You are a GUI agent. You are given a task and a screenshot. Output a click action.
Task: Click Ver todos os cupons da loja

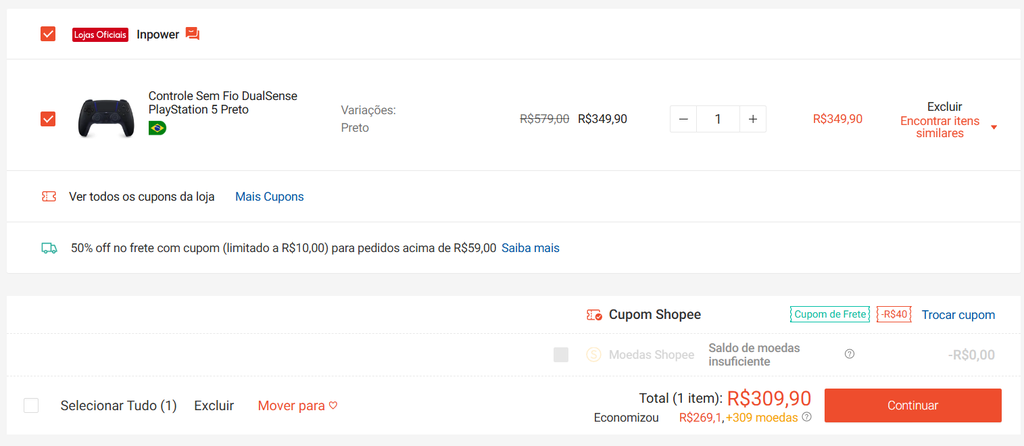pos(142,197)
